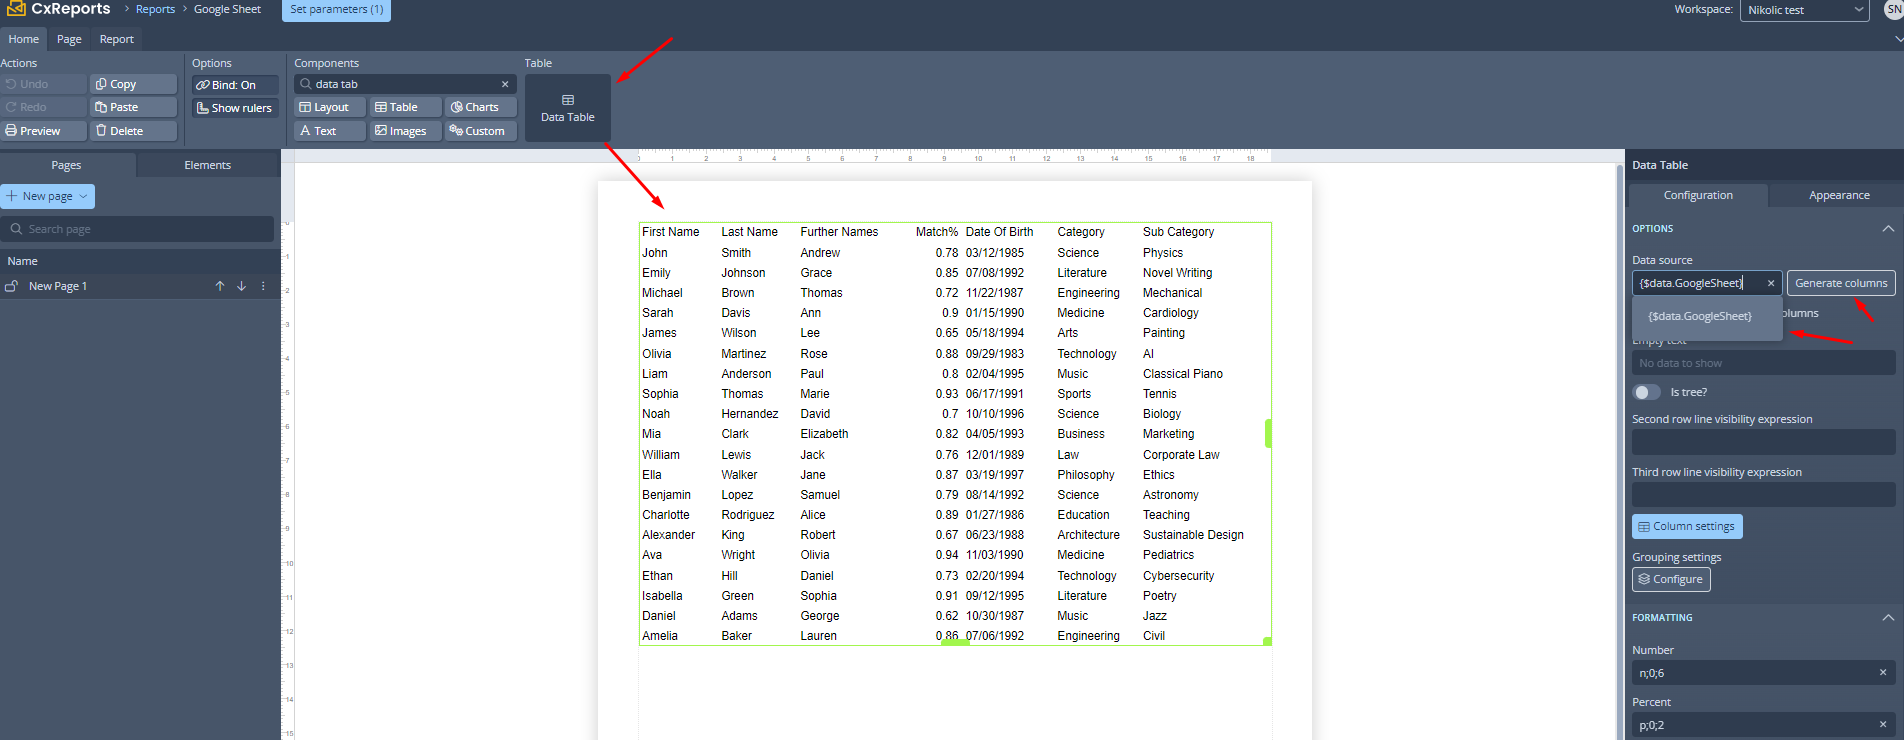Click the Generate columns button

click(1841, 283)
